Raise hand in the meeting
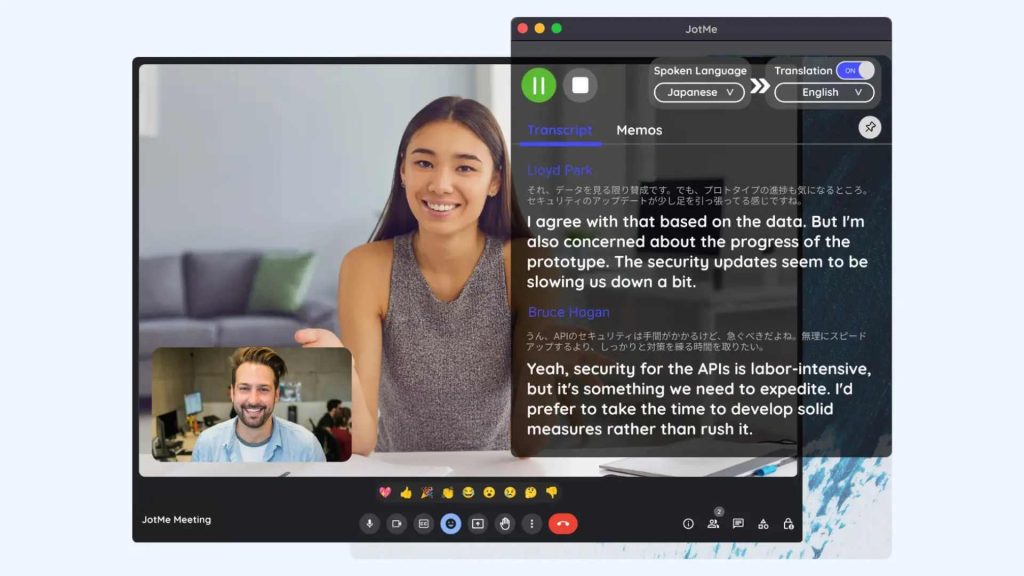 point(505,524)
